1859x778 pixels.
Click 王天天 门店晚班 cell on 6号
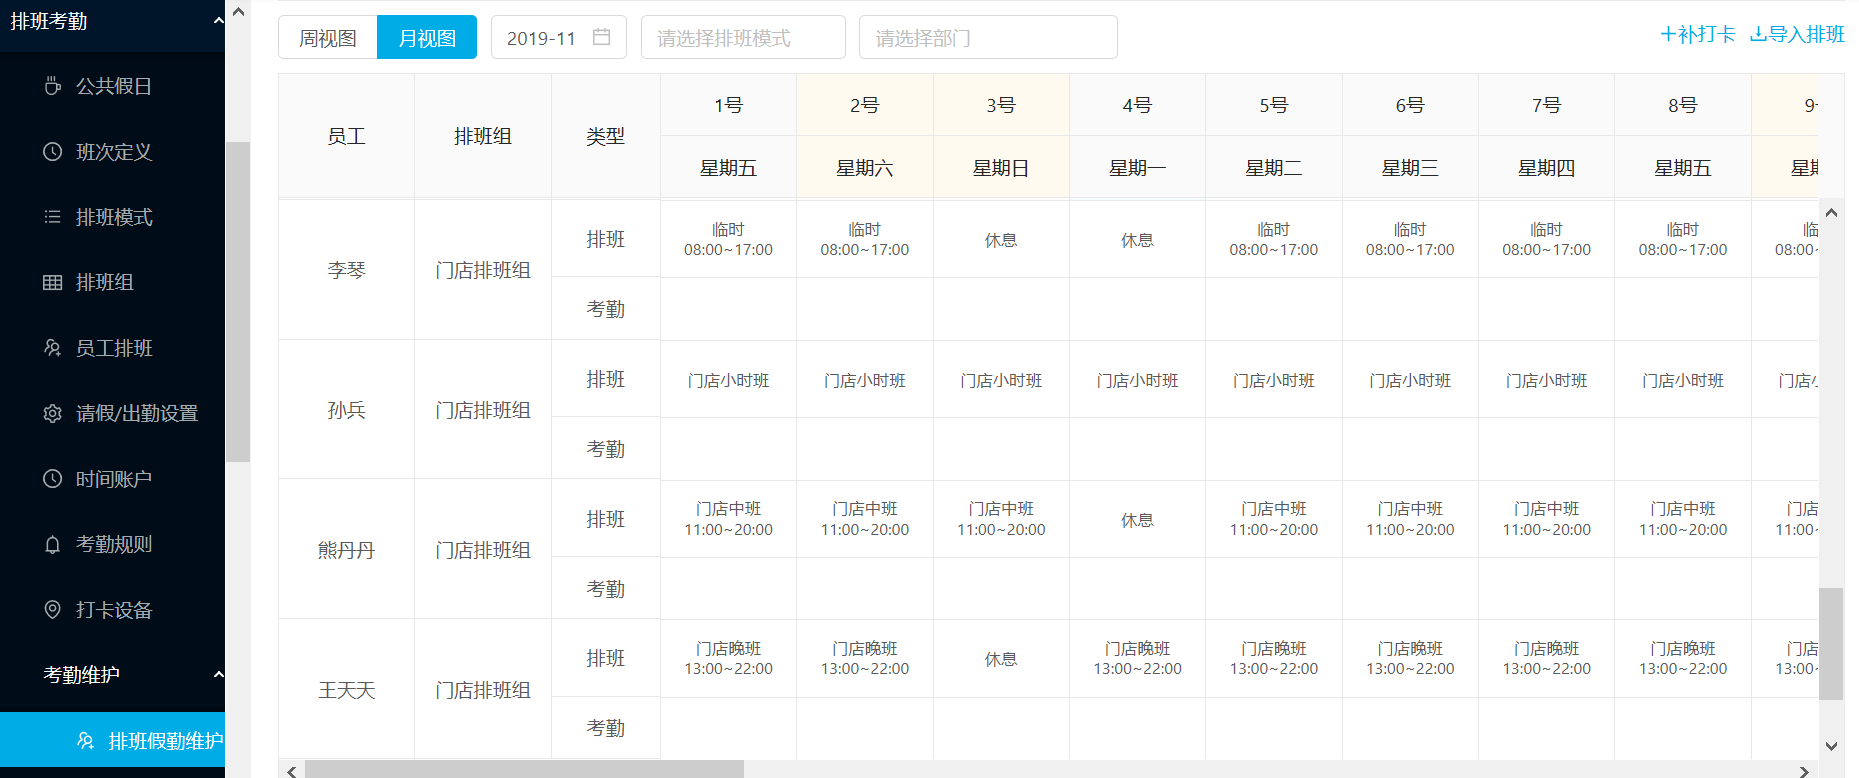tap(1410, 659)
